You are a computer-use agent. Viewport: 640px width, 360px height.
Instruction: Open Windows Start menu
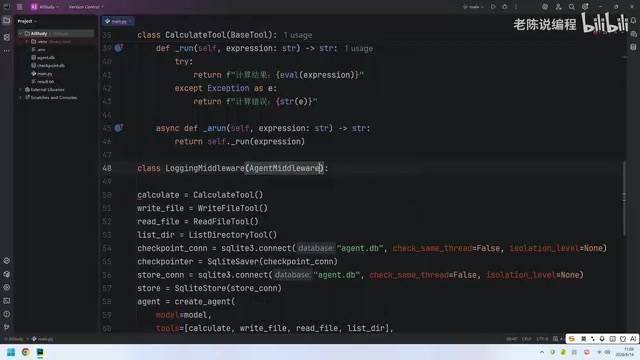(11, 352)
